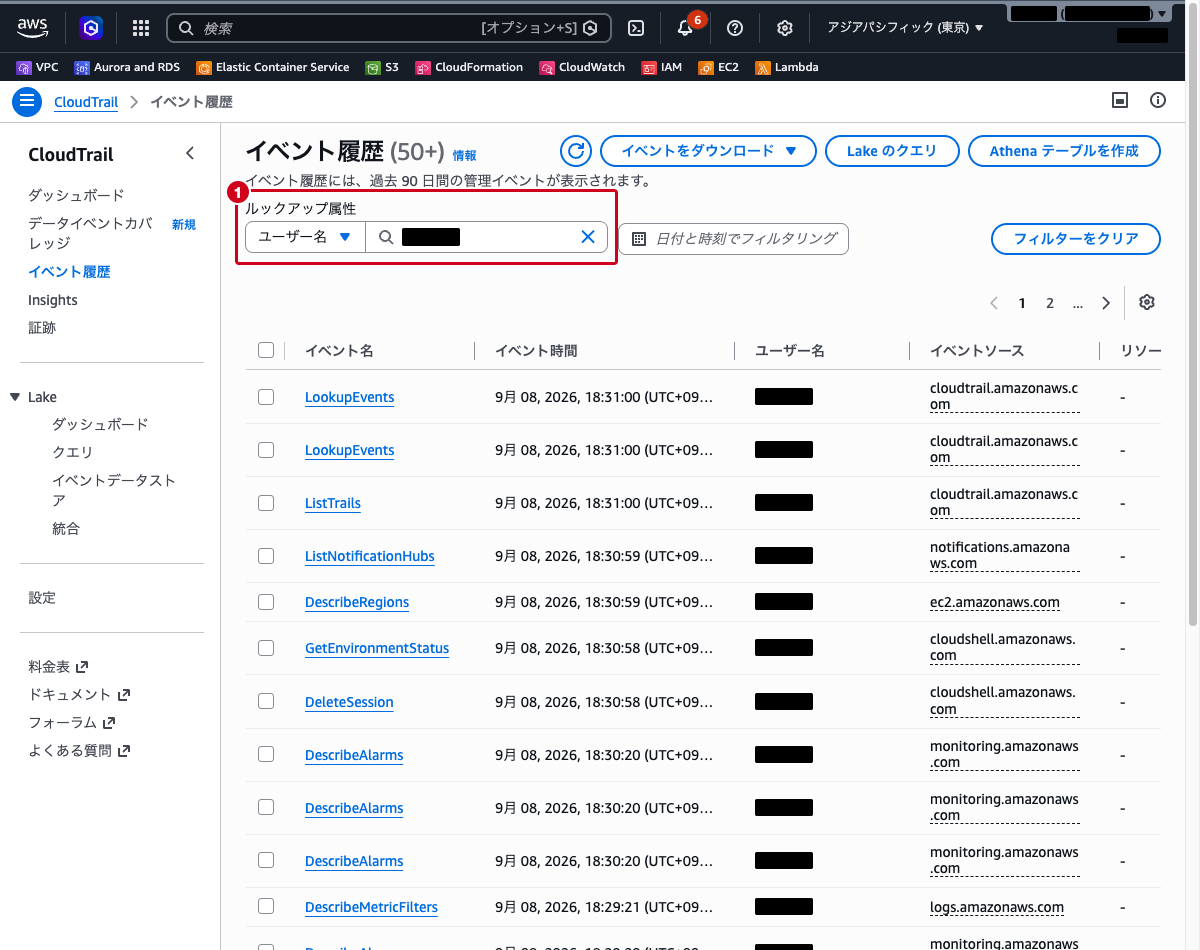Open 統合 under Lake
The height and width of the screenshot is (950, 1200).
(66, 528)
